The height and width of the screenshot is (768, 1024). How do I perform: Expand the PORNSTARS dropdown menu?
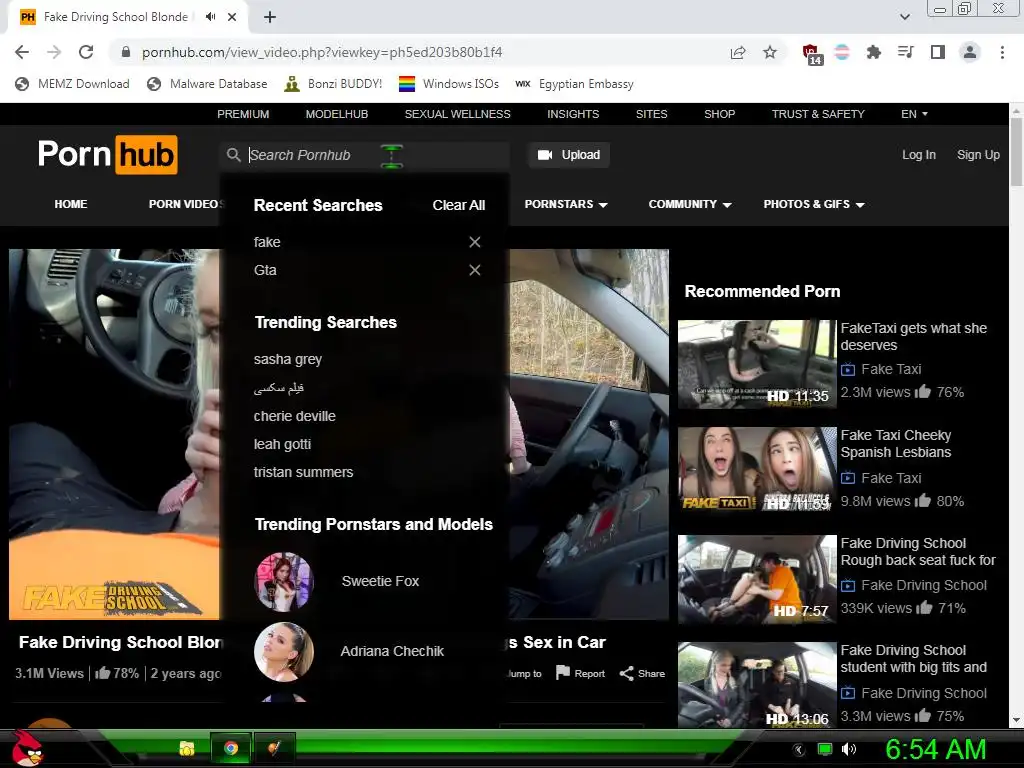(566, 204)
